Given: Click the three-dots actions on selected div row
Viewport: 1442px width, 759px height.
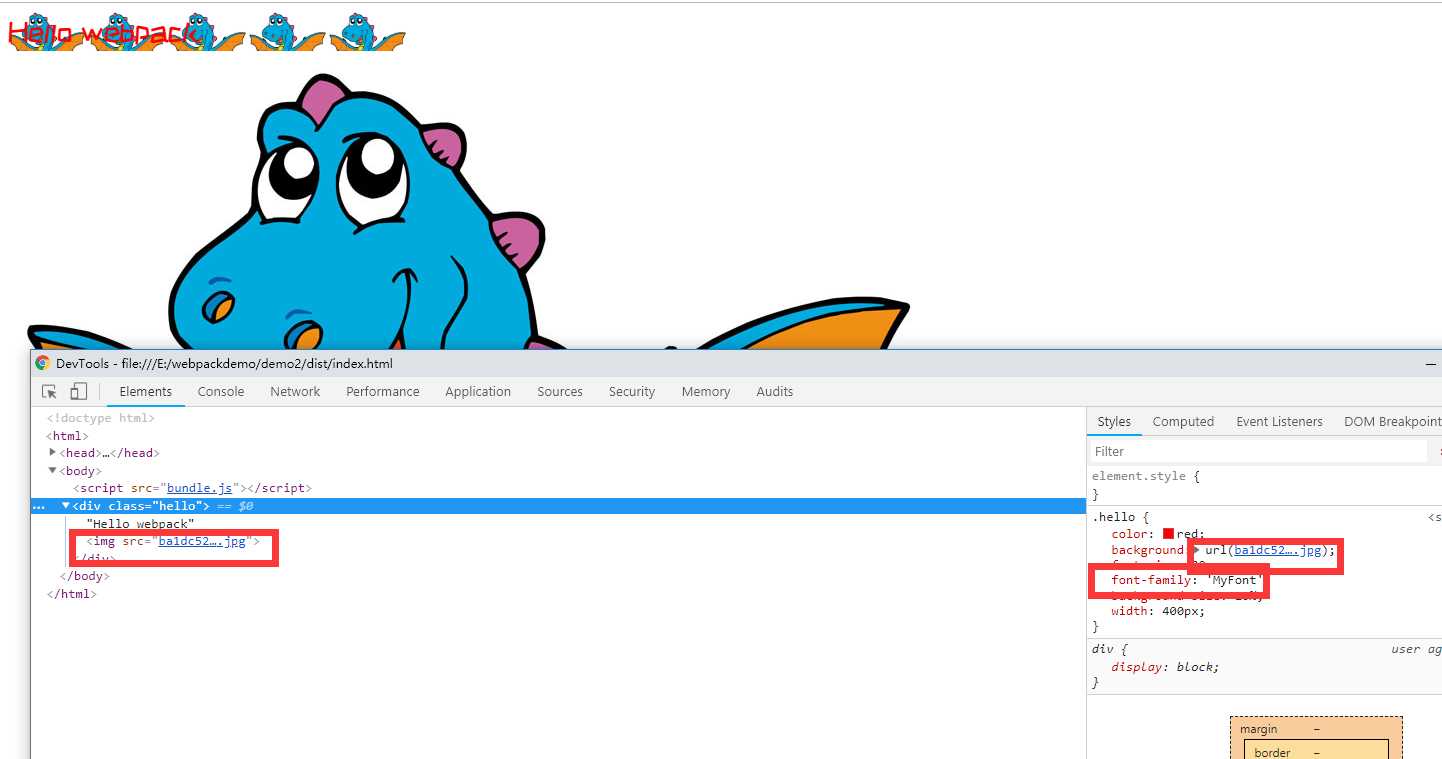Looking at the screenshot, I should pos(38,506).
